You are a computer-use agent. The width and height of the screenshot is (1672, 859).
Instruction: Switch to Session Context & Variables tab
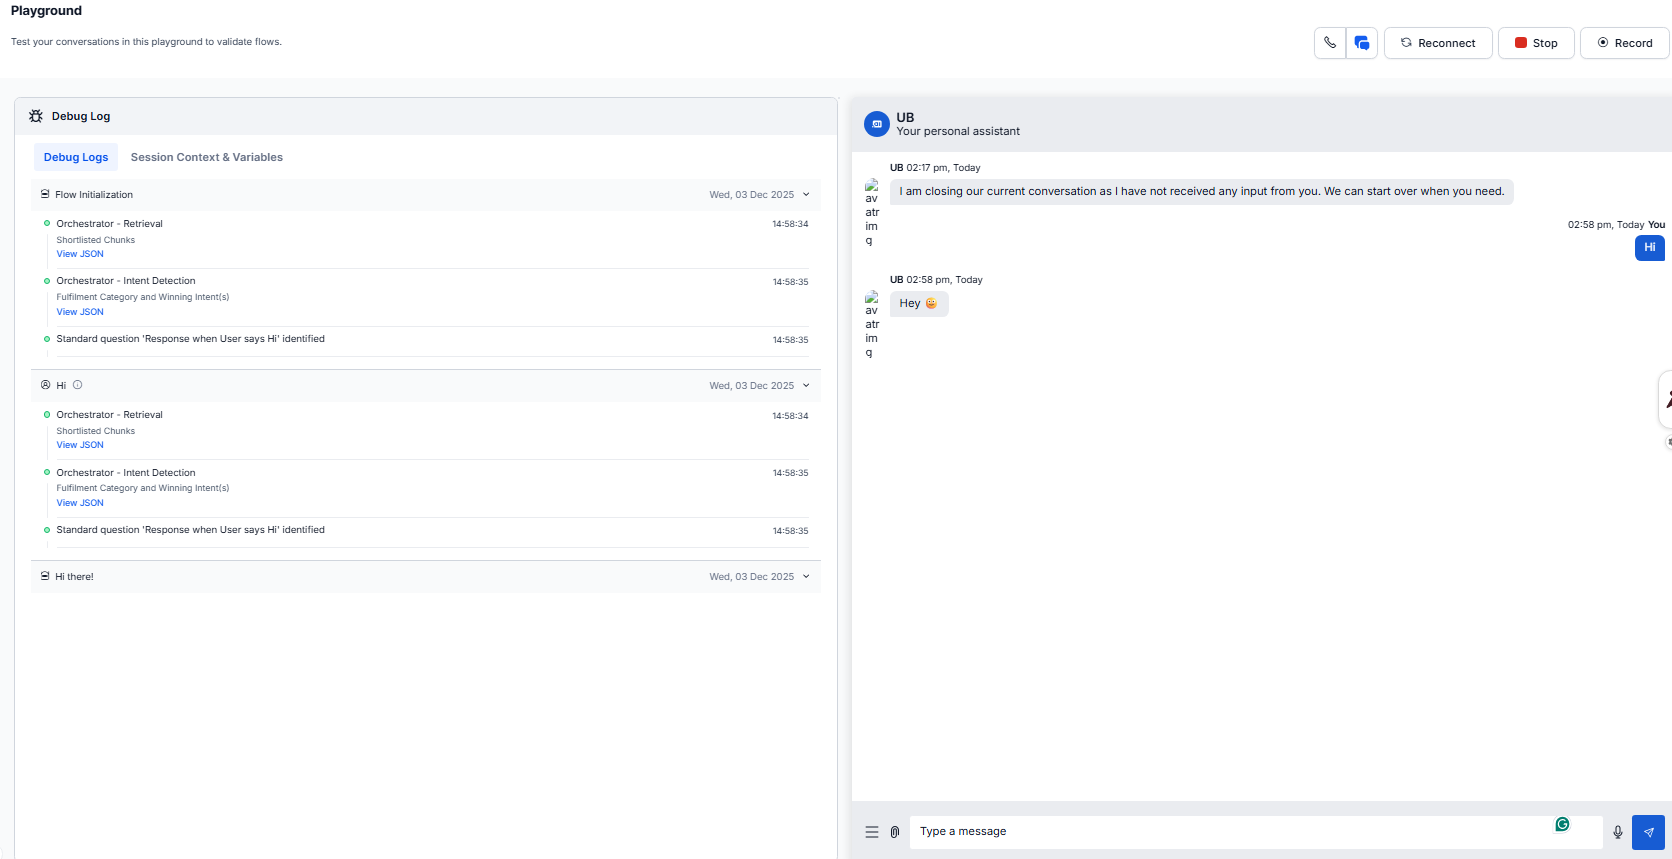tap(206, 157)
